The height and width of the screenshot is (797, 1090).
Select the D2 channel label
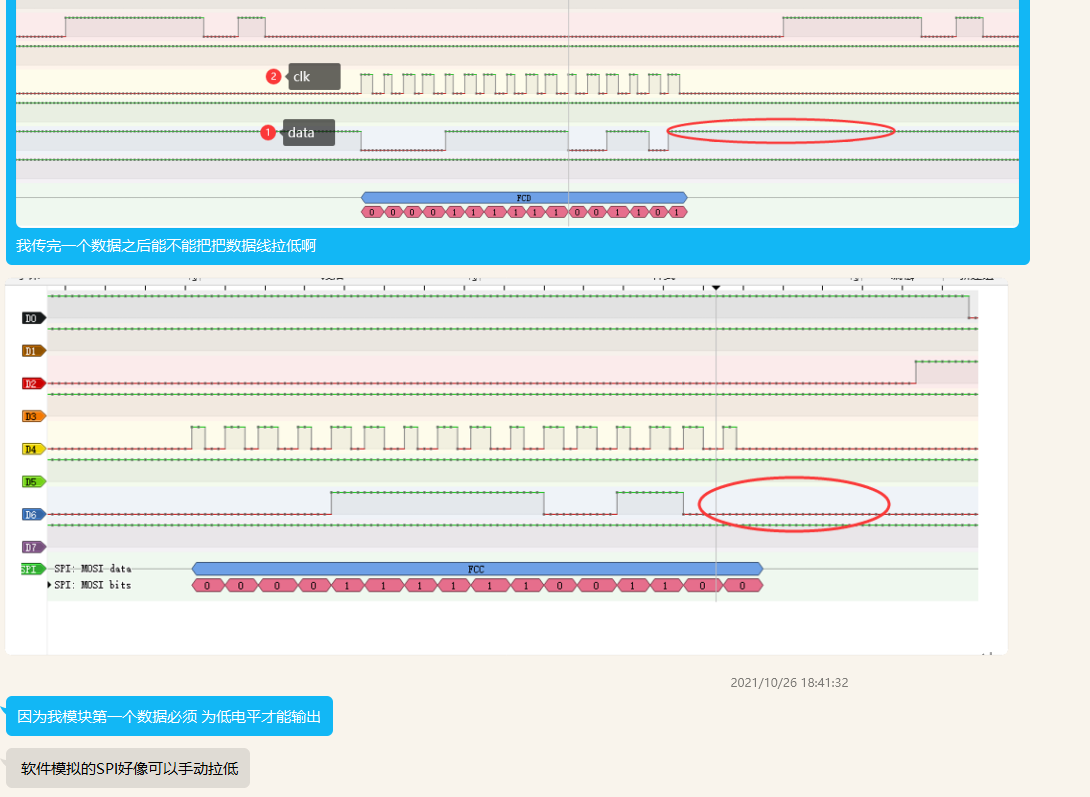(32, 382)
